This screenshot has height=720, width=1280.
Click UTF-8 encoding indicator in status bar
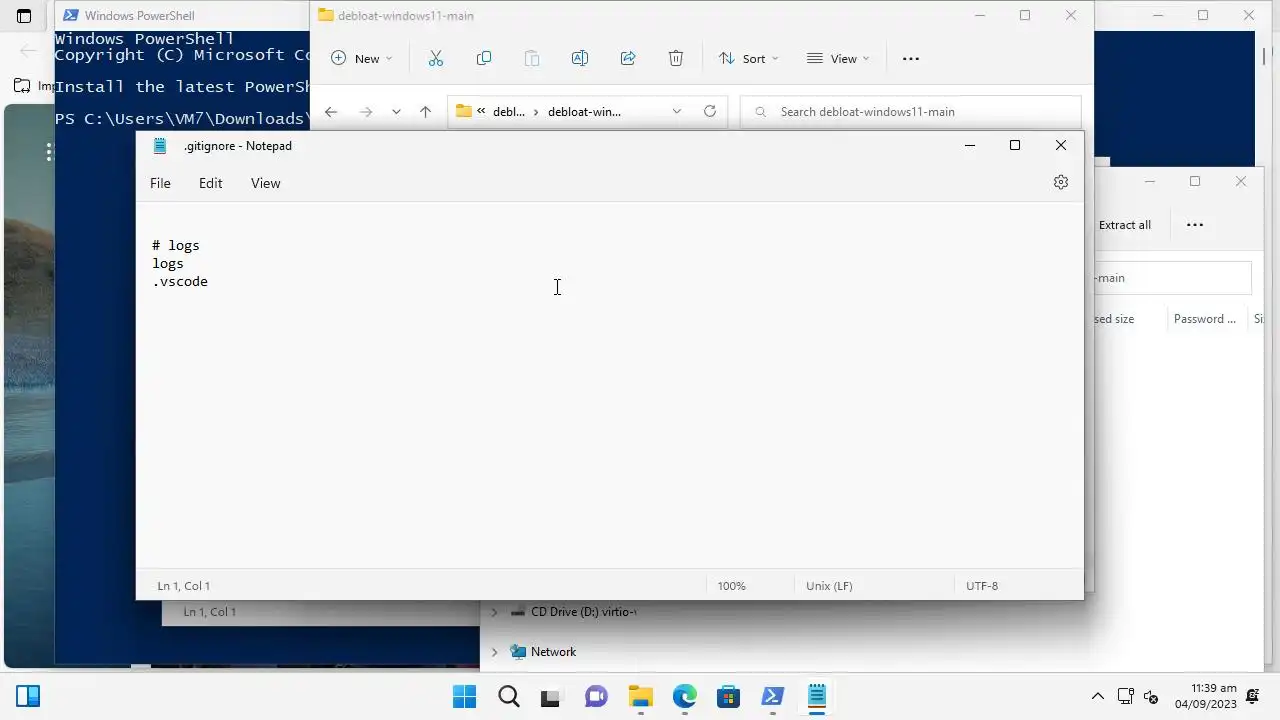981,586
